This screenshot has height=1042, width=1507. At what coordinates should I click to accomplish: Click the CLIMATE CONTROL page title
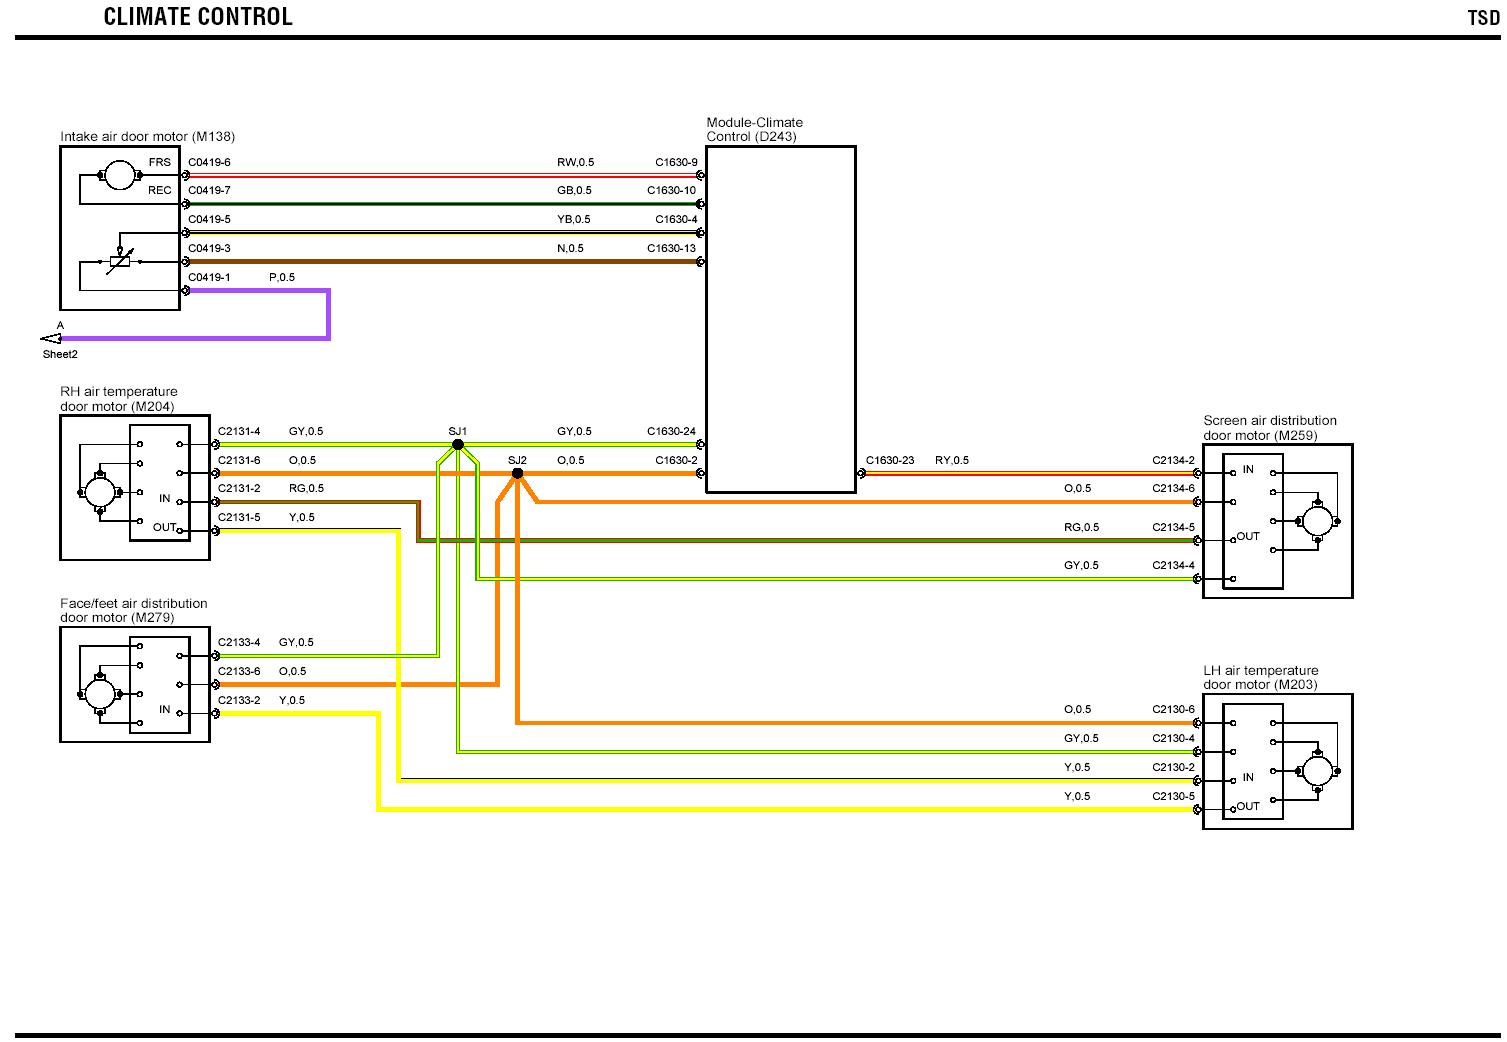(198, 17)
